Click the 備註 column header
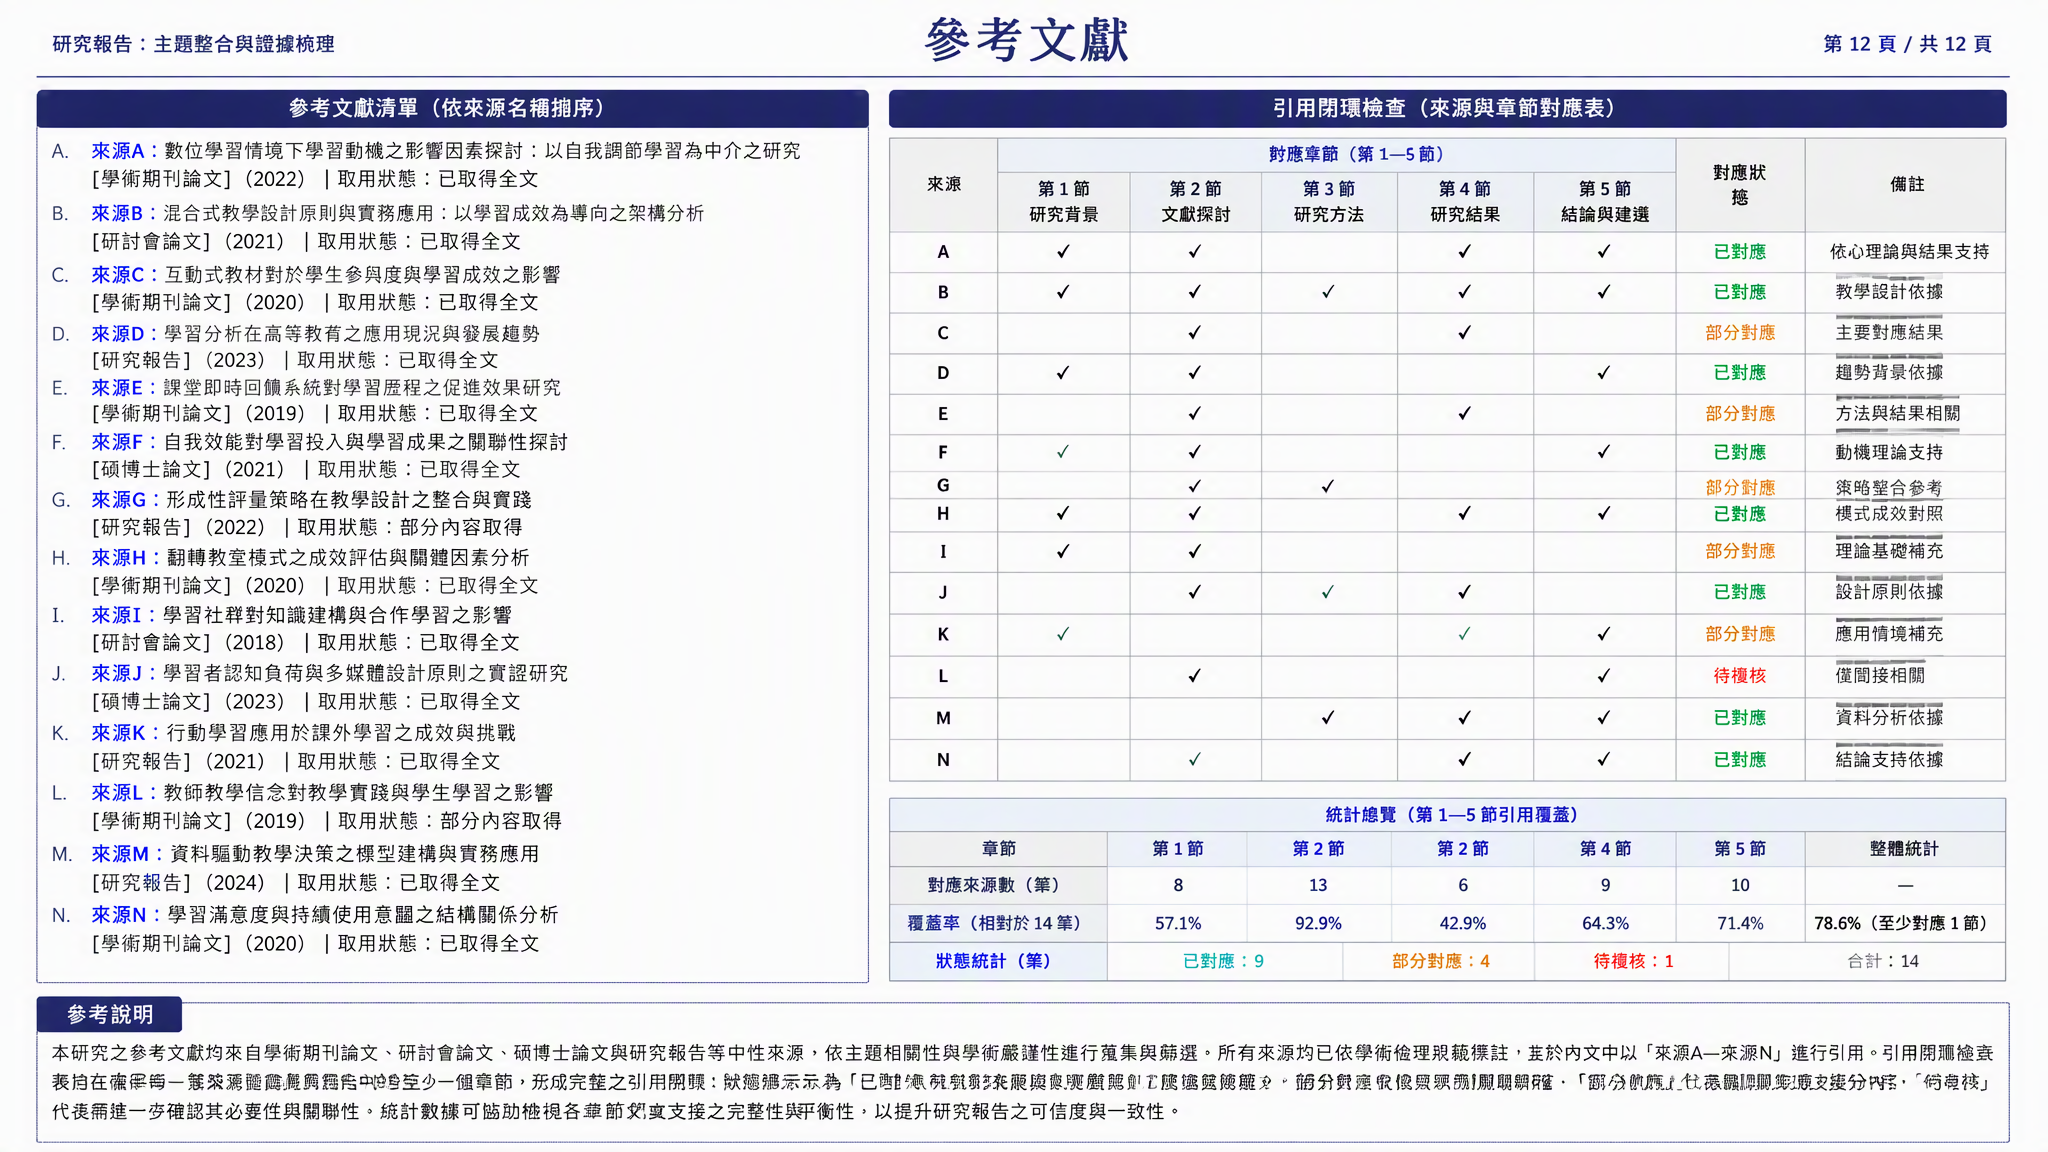2048x1152 pixels. [1906, 185]
